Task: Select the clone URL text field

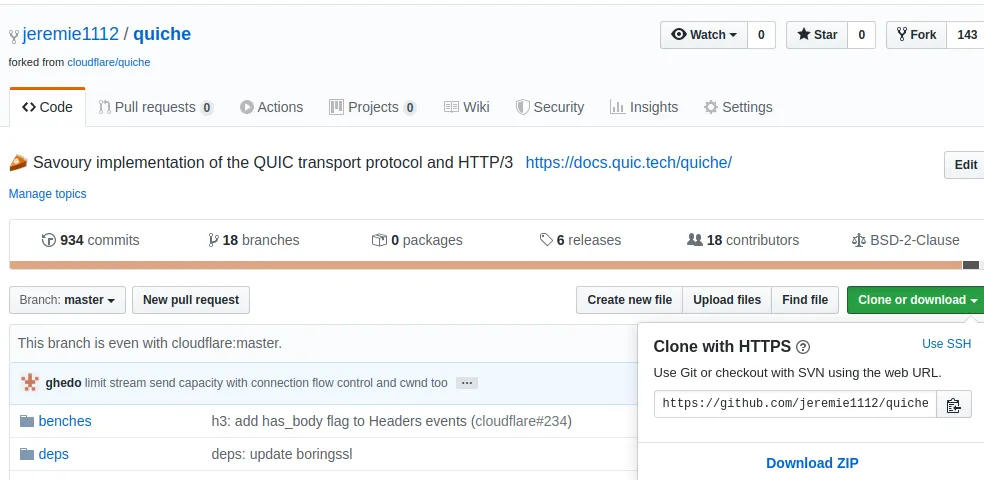Action: pos(796,404)
